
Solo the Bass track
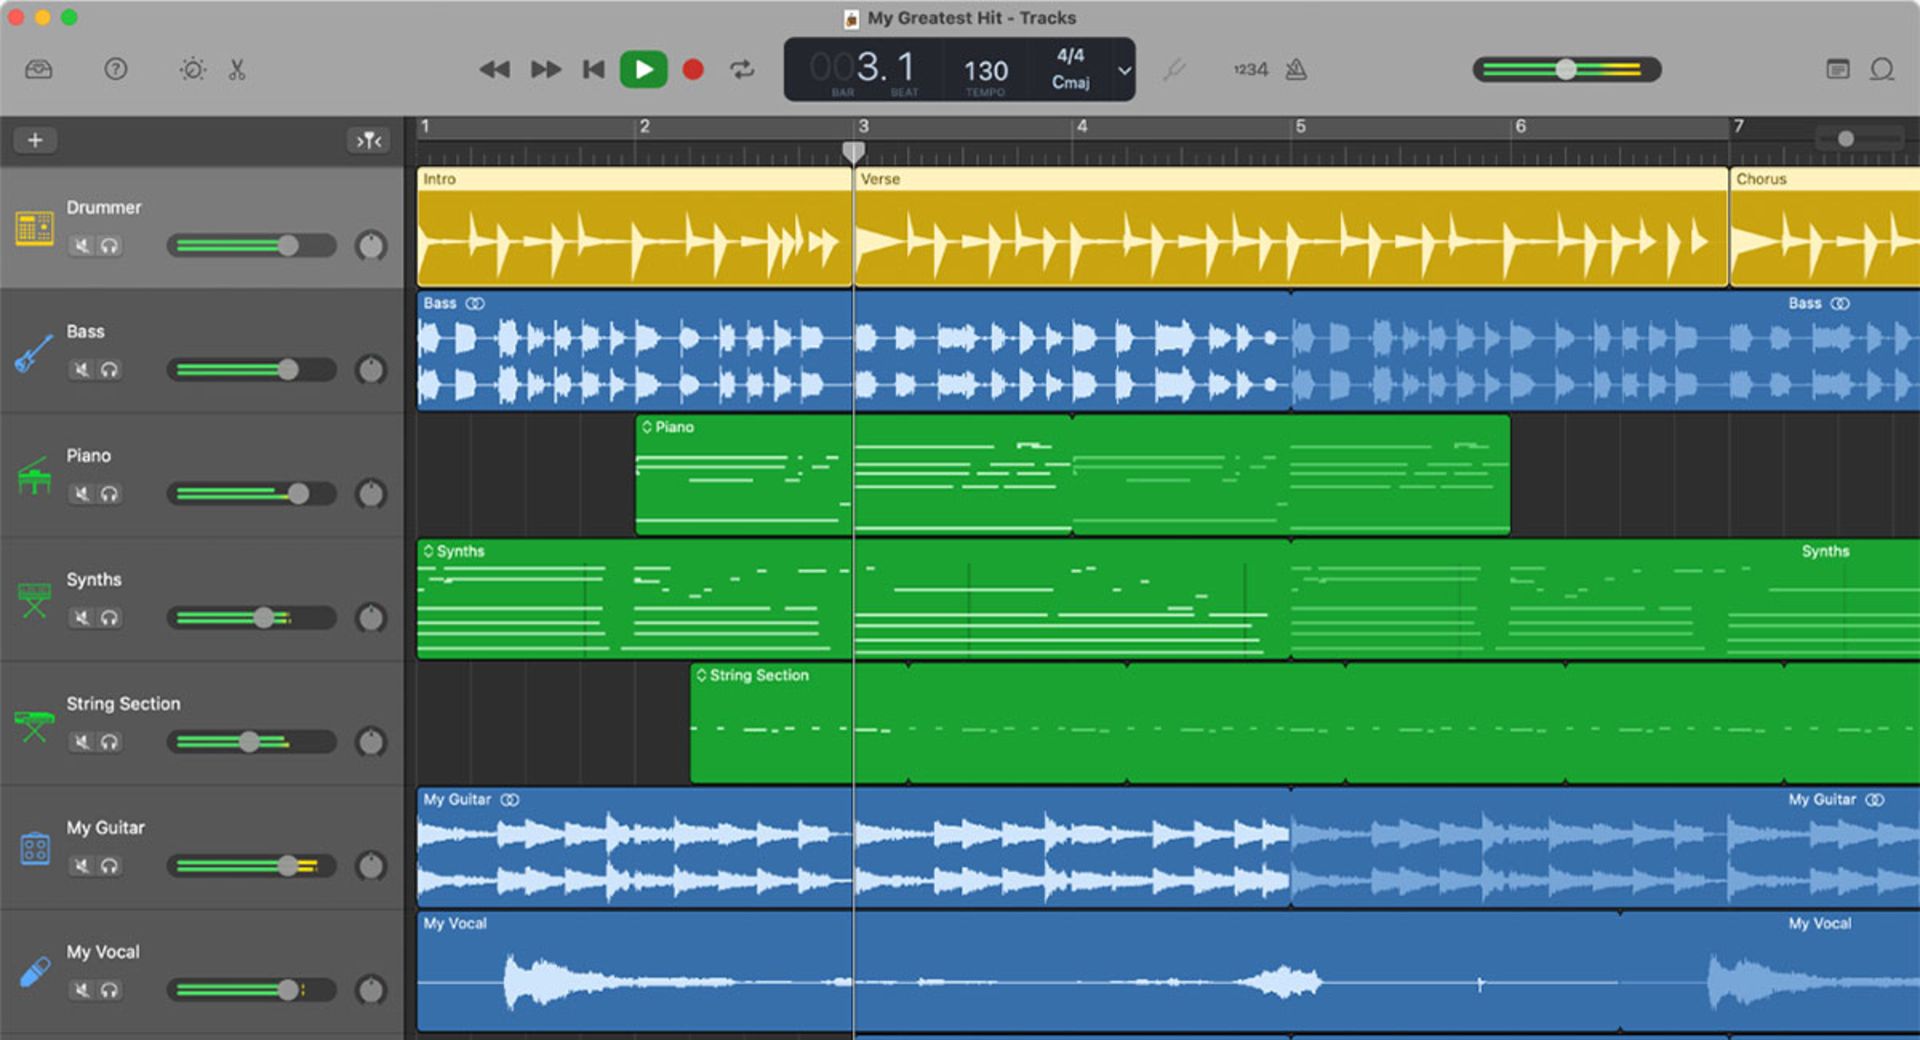click(x=109, y=370)
